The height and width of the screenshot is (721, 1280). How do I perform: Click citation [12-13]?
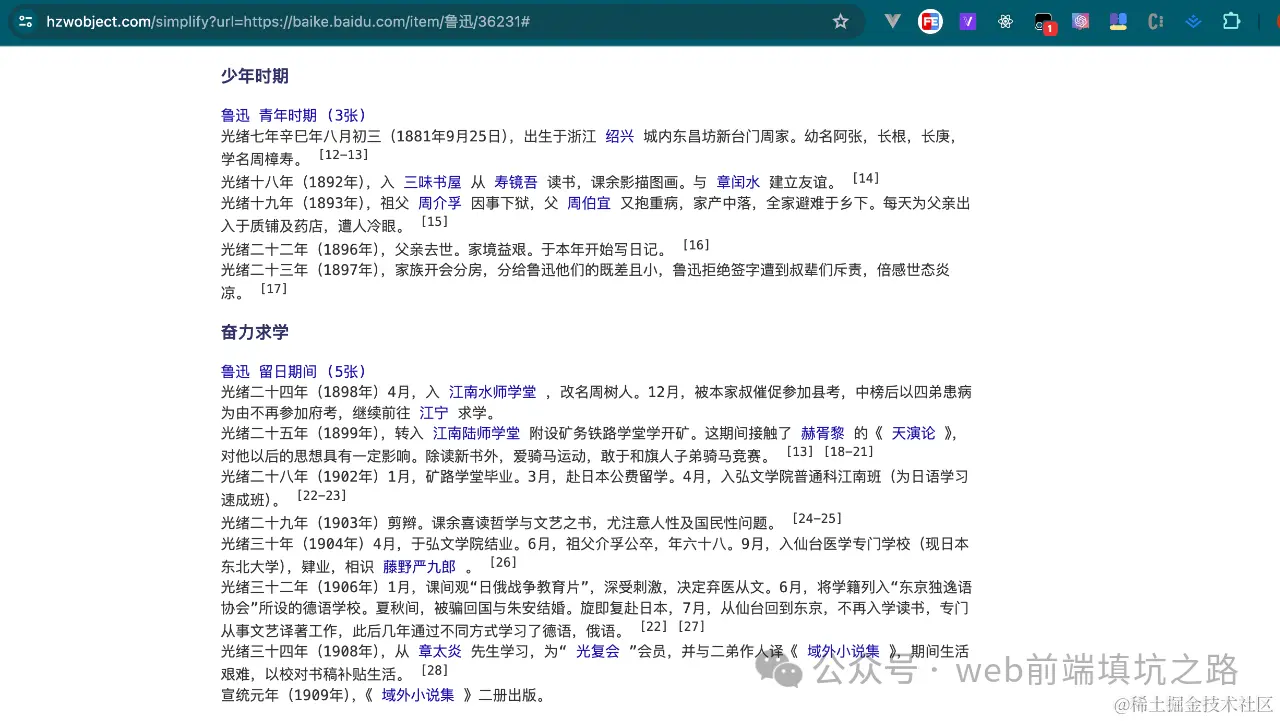tap(343, 155)
